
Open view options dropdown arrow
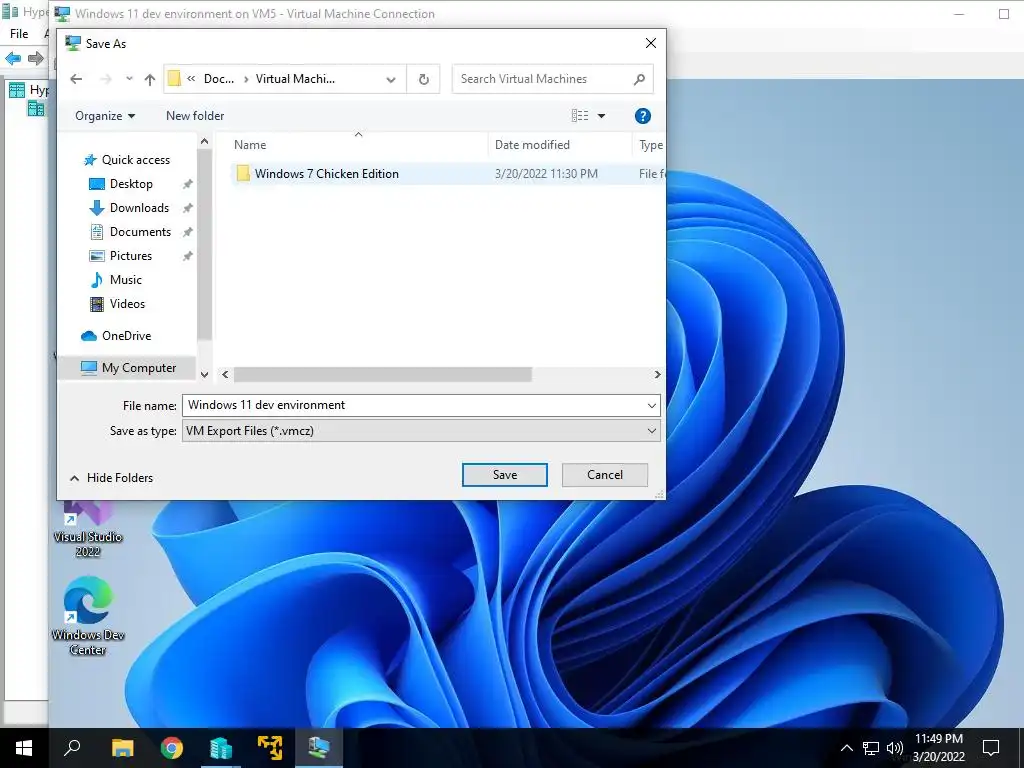(x=601, y=116)
